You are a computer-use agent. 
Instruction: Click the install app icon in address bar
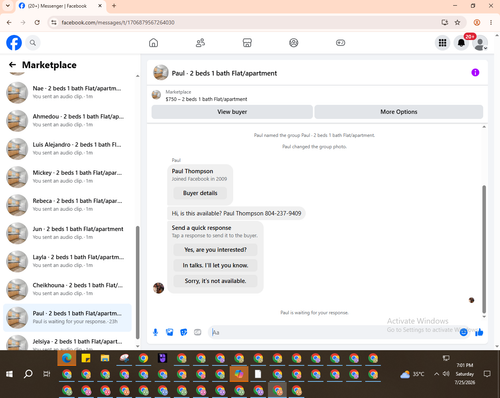[x=445, y=22]
